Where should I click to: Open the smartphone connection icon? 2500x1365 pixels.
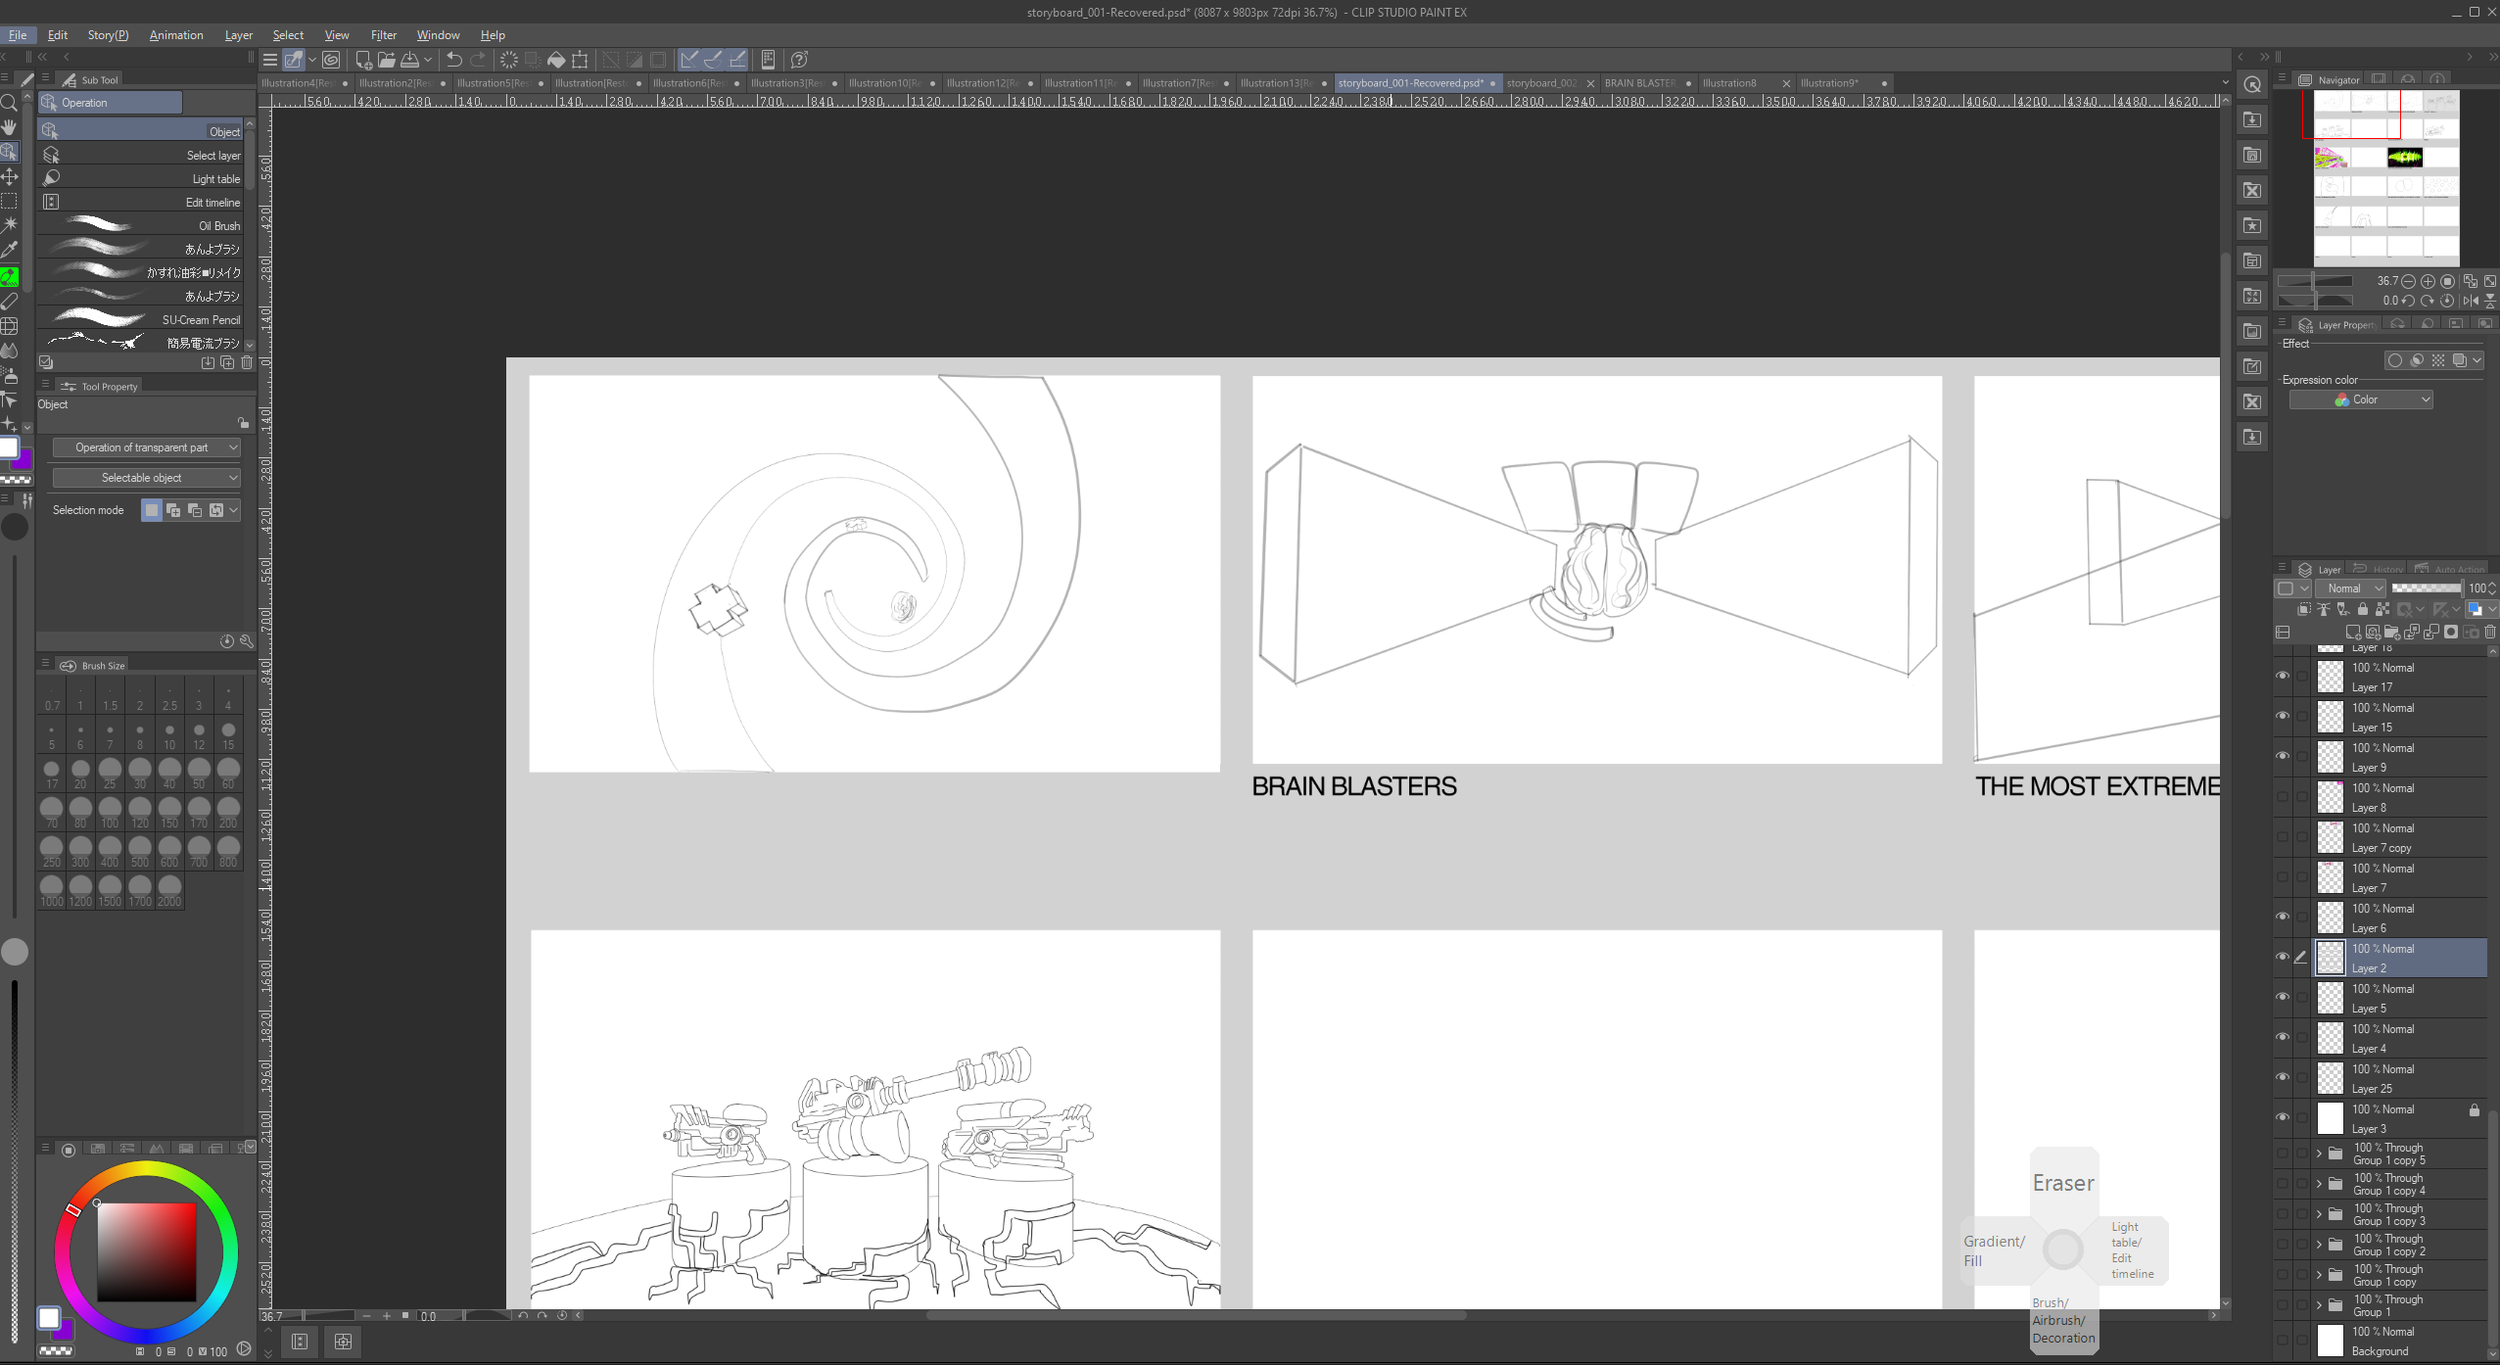point(768,60)
